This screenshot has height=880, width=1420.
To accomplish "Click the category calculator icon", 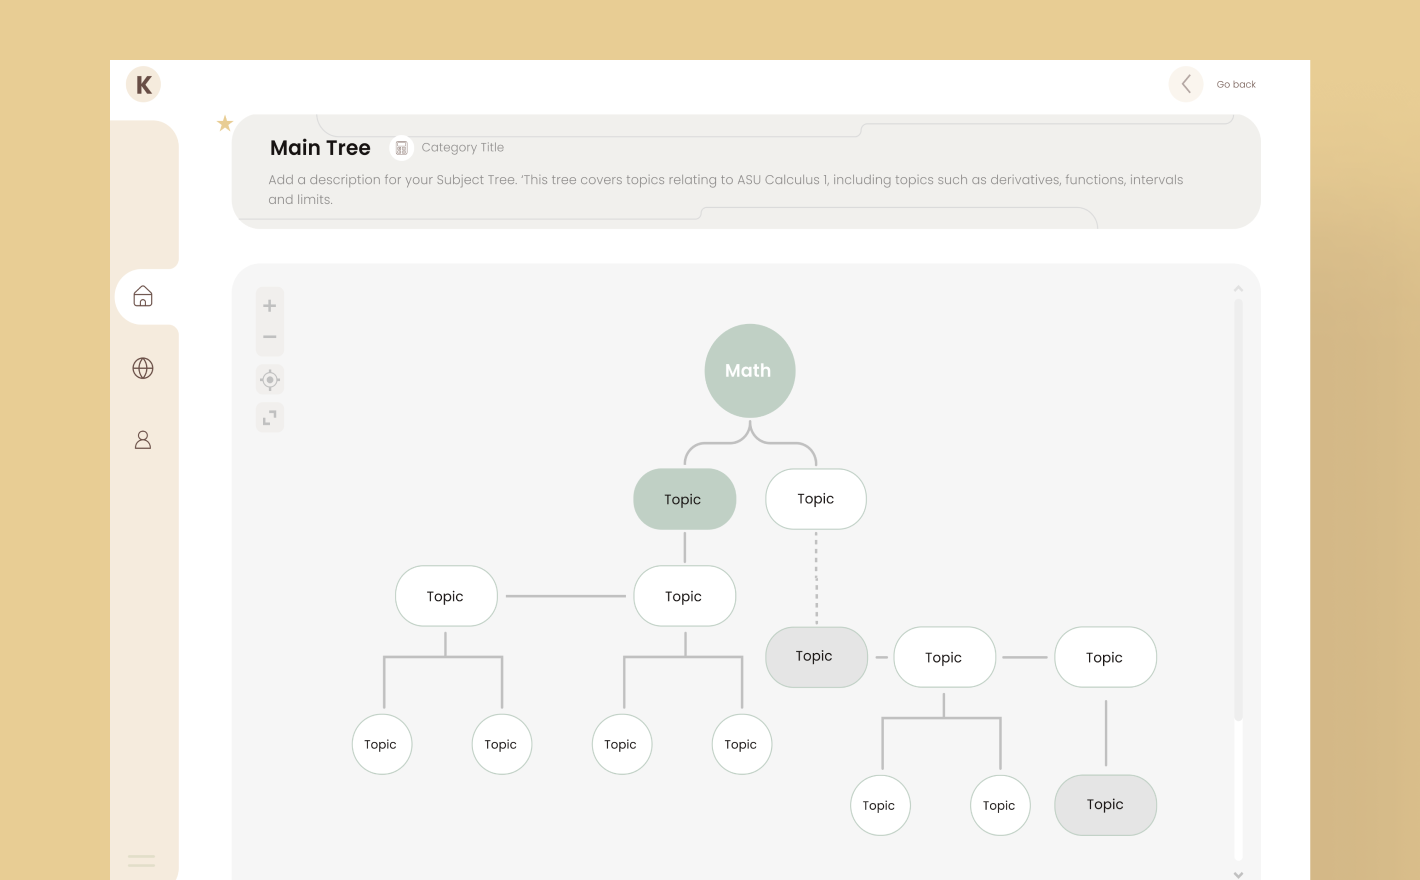I will 401,148.
